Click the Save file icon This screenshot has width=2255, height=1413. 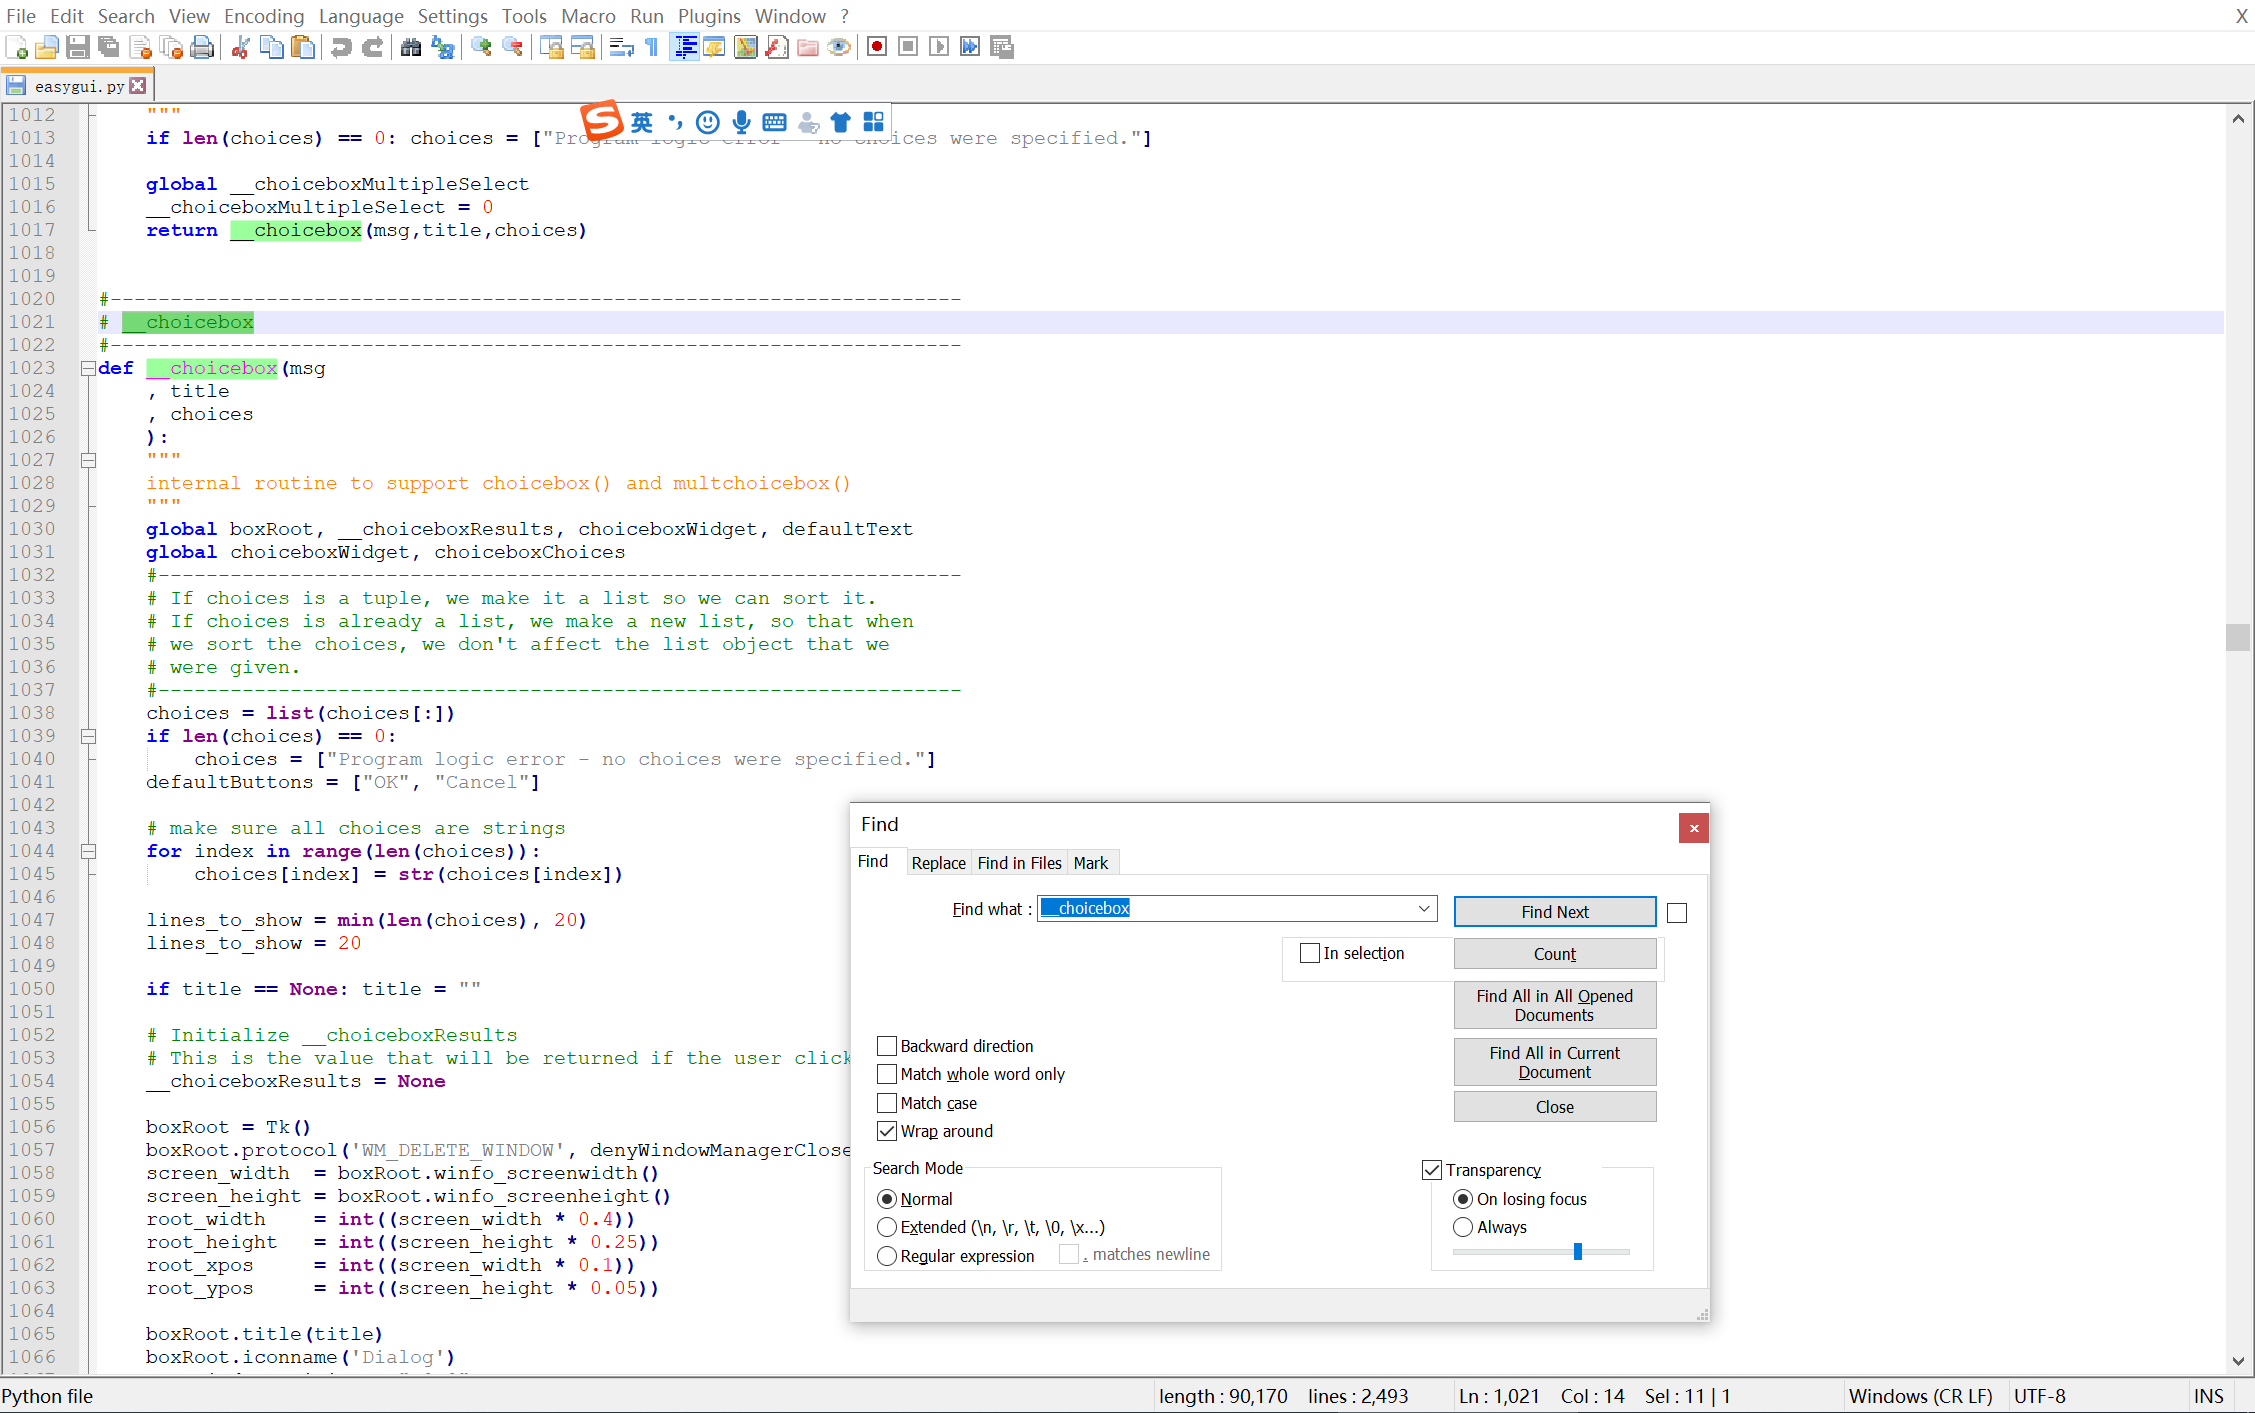[x=78, y=47]
